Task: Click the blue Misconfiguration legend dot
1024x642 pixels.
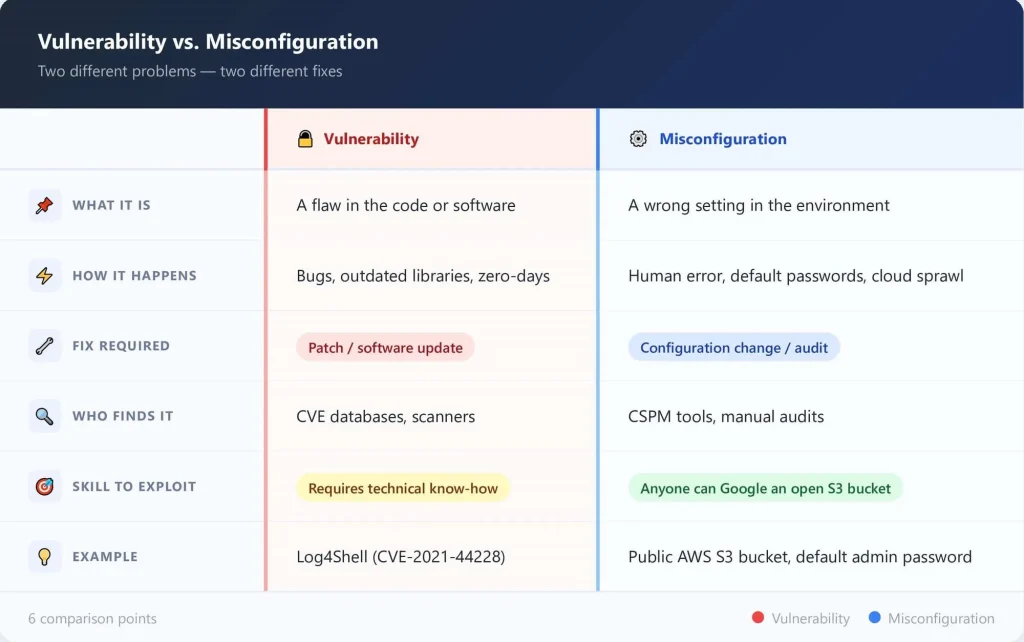Action: coord(874,618)
